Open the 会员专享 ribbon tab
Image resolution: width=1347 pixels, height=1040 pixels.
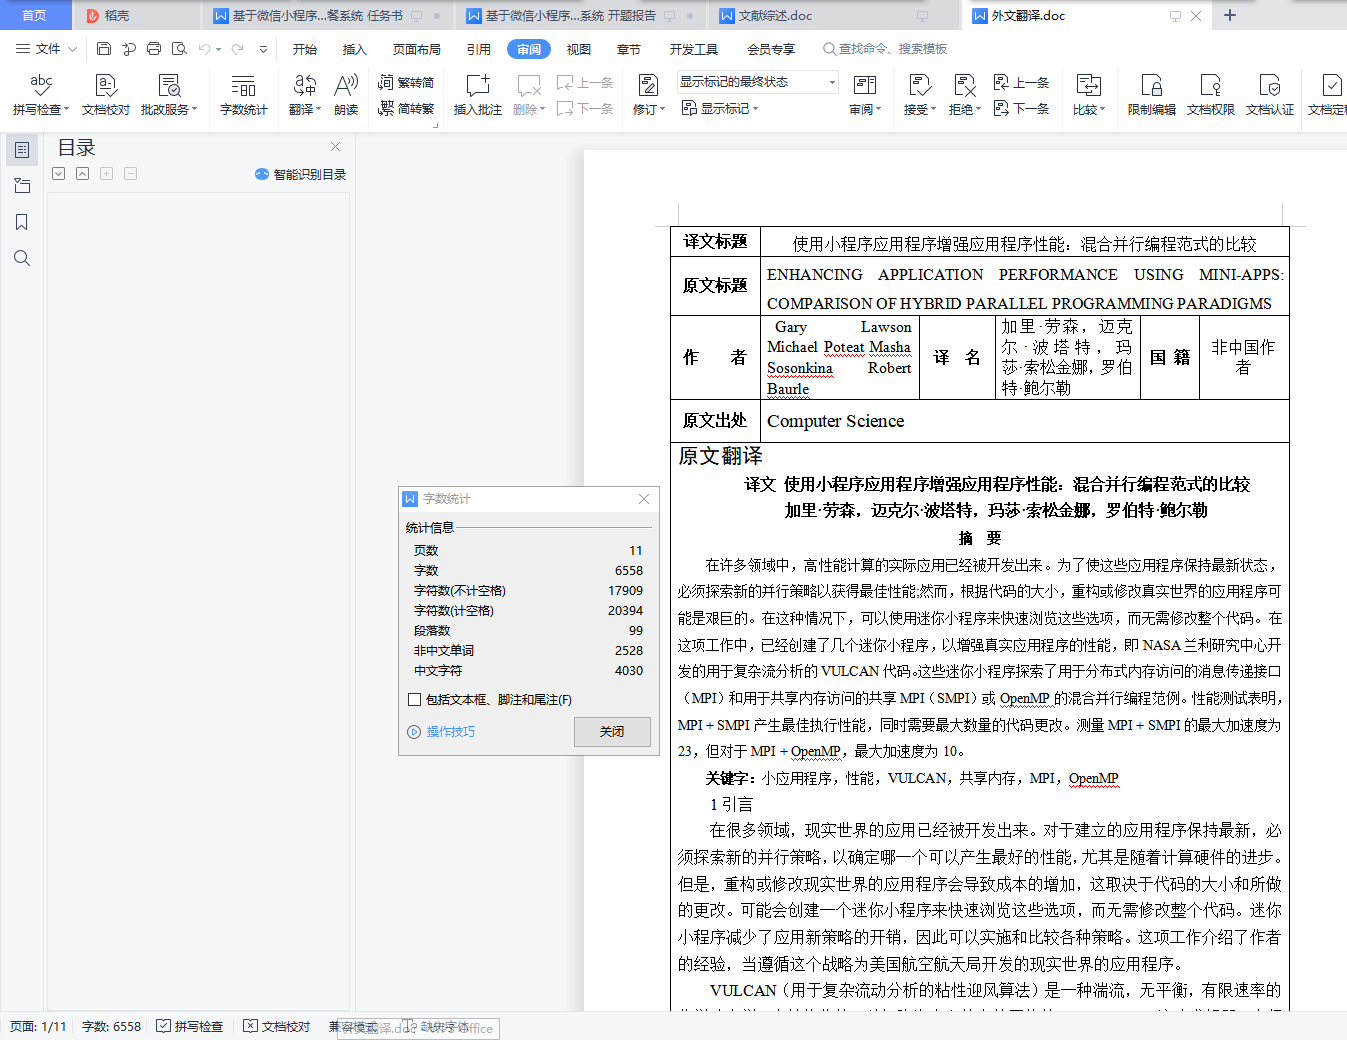pyautogui.click(x=771, y=49)
